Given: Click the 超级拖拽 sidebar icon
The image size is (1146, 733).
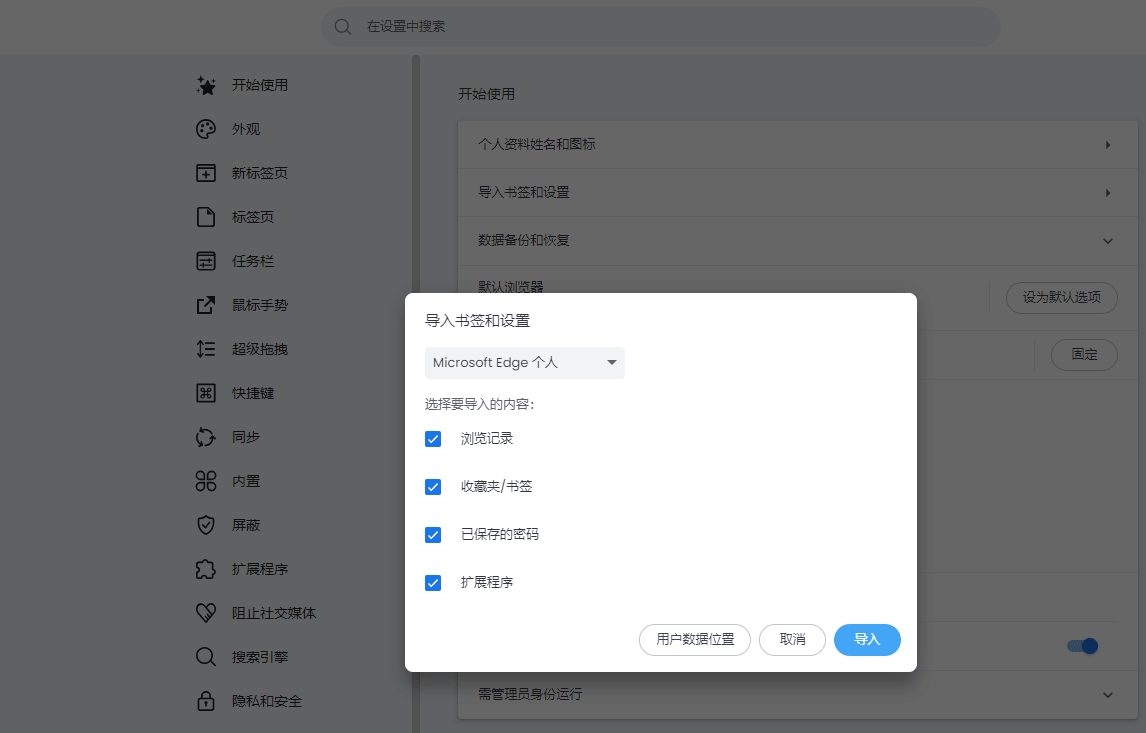Looking at the screenshot, I should pos(206,350).
